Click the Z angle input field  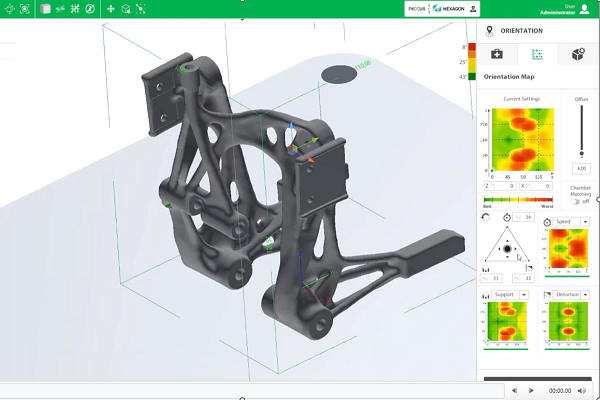[501, 186]
